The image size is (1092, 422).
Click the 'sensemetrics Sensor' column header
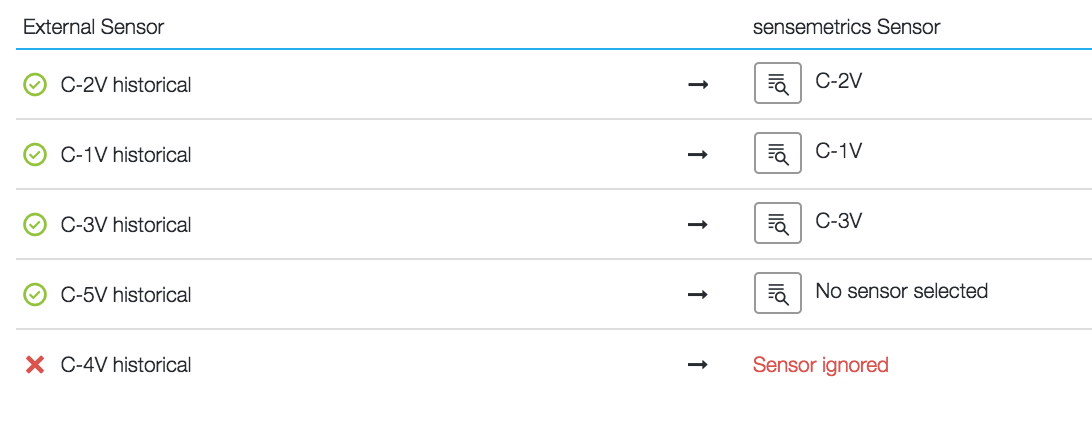tap(846, 27)
